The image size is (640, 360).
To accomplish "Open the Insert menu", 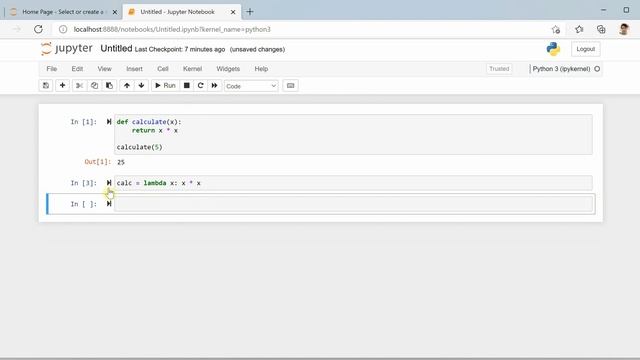I will [134, 69].
